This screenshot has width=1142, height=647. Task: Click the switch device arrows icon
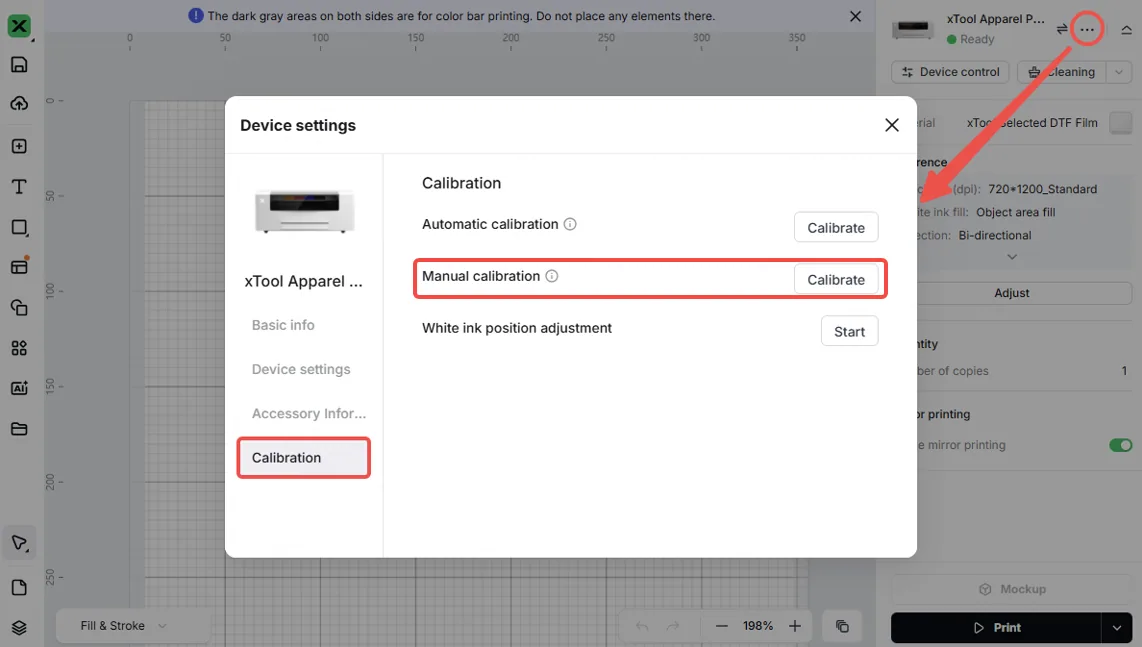(x=1062, y=29)
